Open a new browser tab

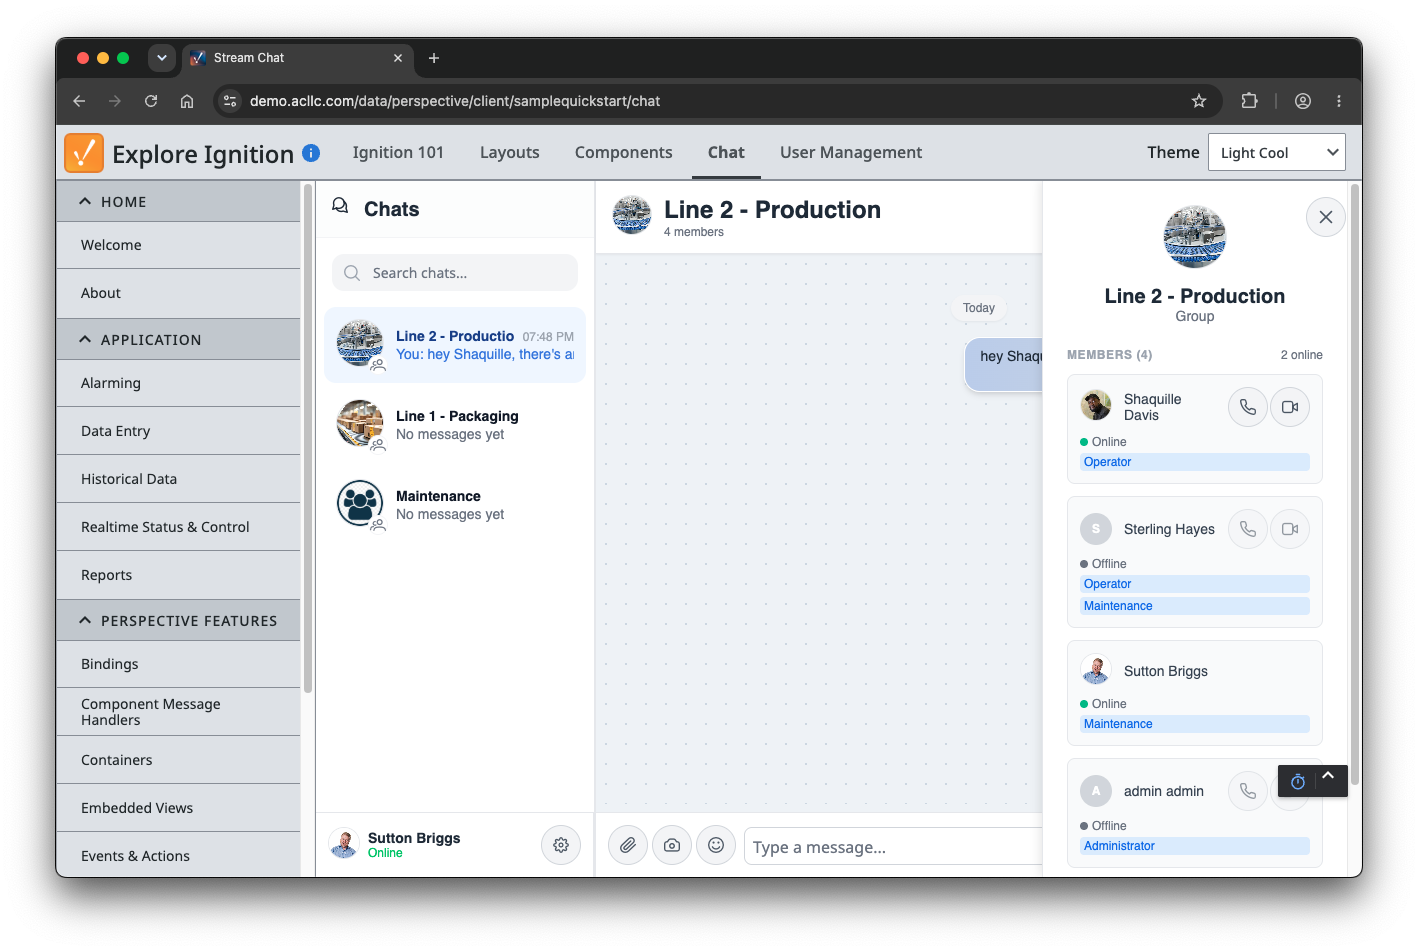434,58
